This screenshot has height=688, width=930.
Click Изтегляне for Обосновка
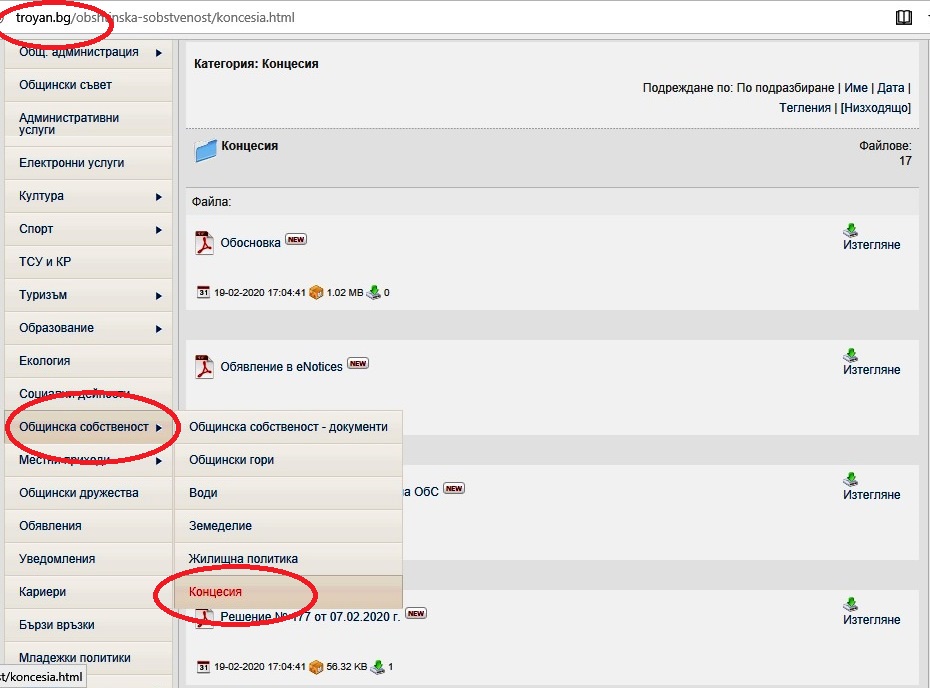871,245
